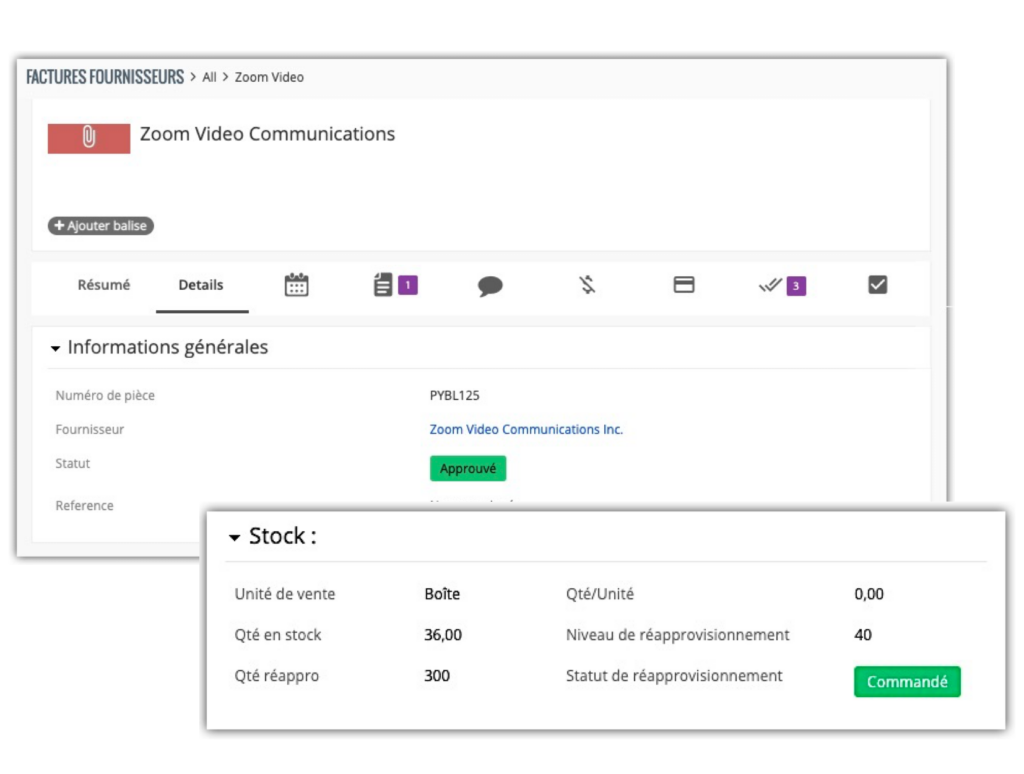Open the double-check approvals tab with badge 3
The image size is (1024, 774).
coord(782,285)
